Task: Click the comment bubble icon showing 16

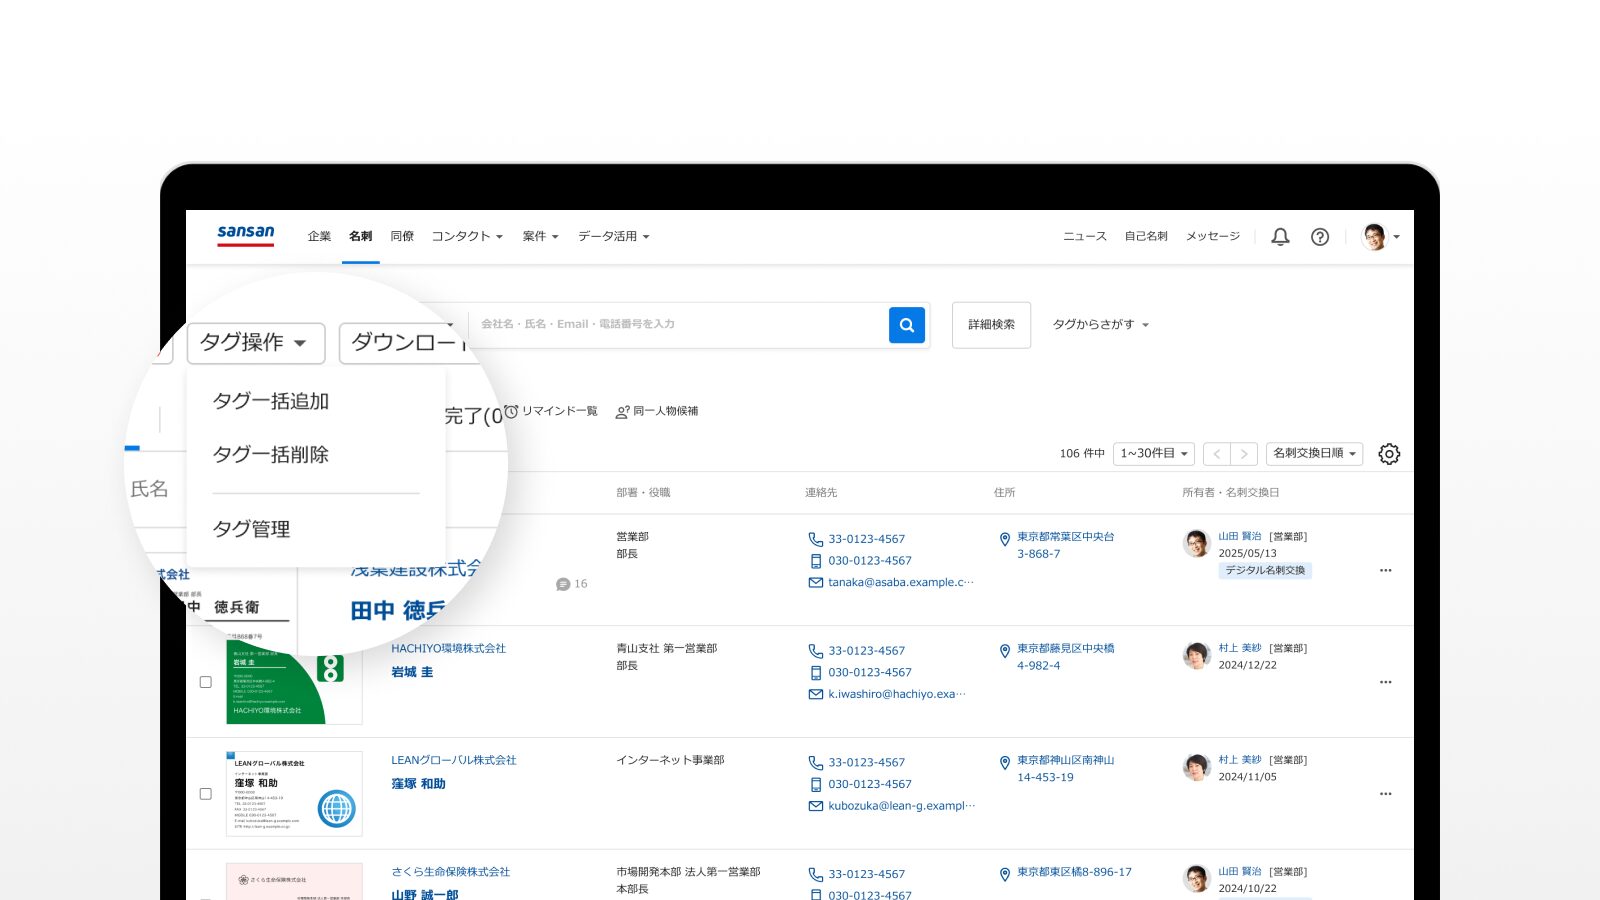Action: click(563, 584)
